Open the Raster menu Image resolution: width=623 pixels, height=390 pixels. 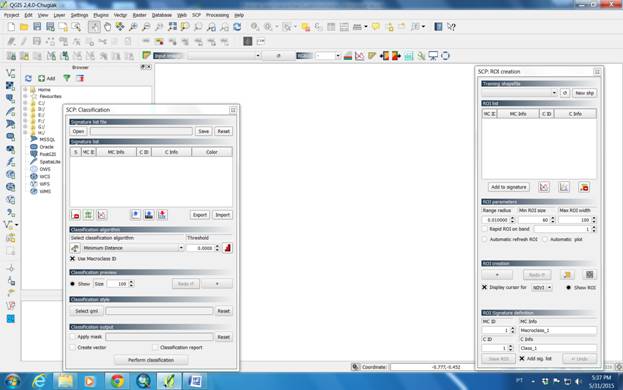(139, 15)
